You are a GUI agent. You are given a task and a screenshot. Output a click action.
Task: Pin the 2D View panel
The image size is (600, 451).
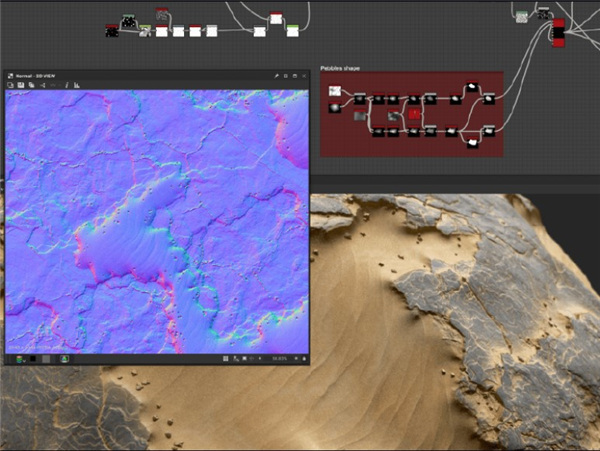276,76
